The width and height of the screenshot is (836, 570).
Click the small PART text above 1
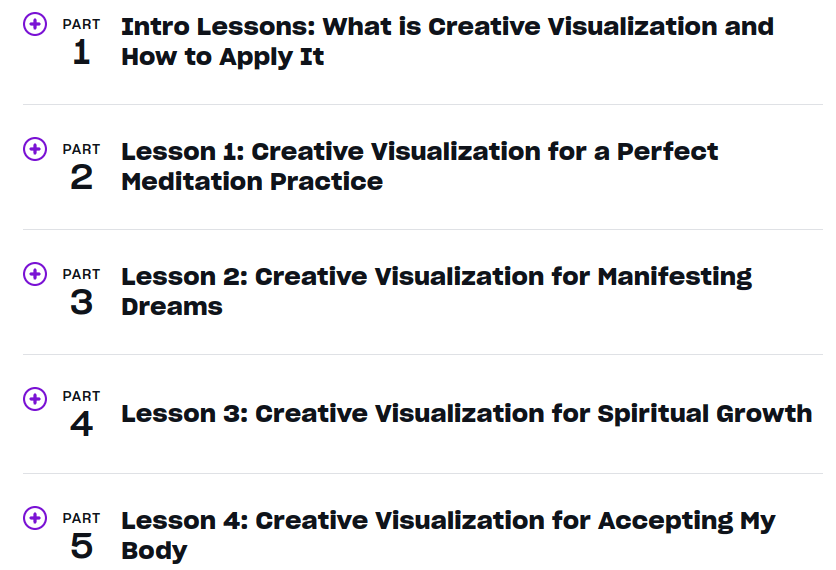pos(81,24)
